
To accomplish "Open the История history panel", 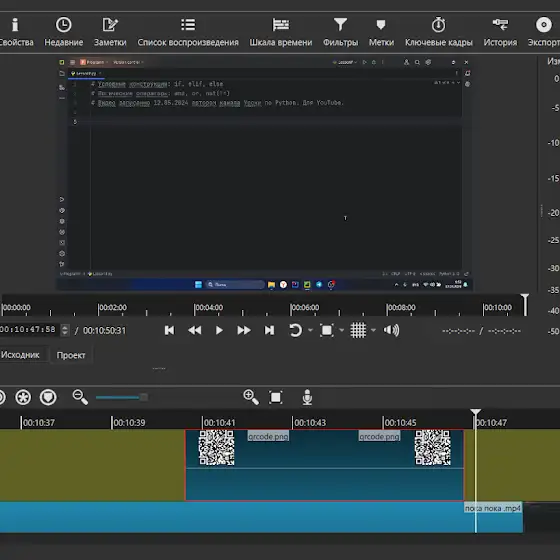I will (500, 32).
